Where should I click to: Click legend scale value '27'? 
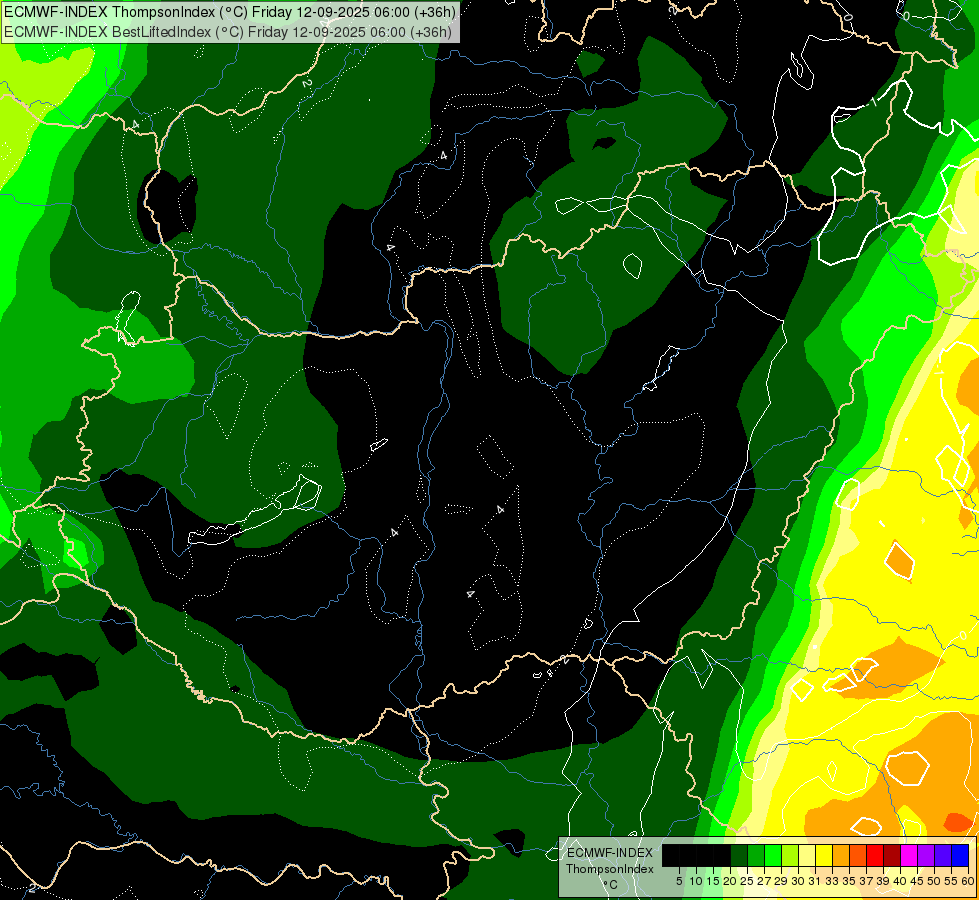click(764, 881)
